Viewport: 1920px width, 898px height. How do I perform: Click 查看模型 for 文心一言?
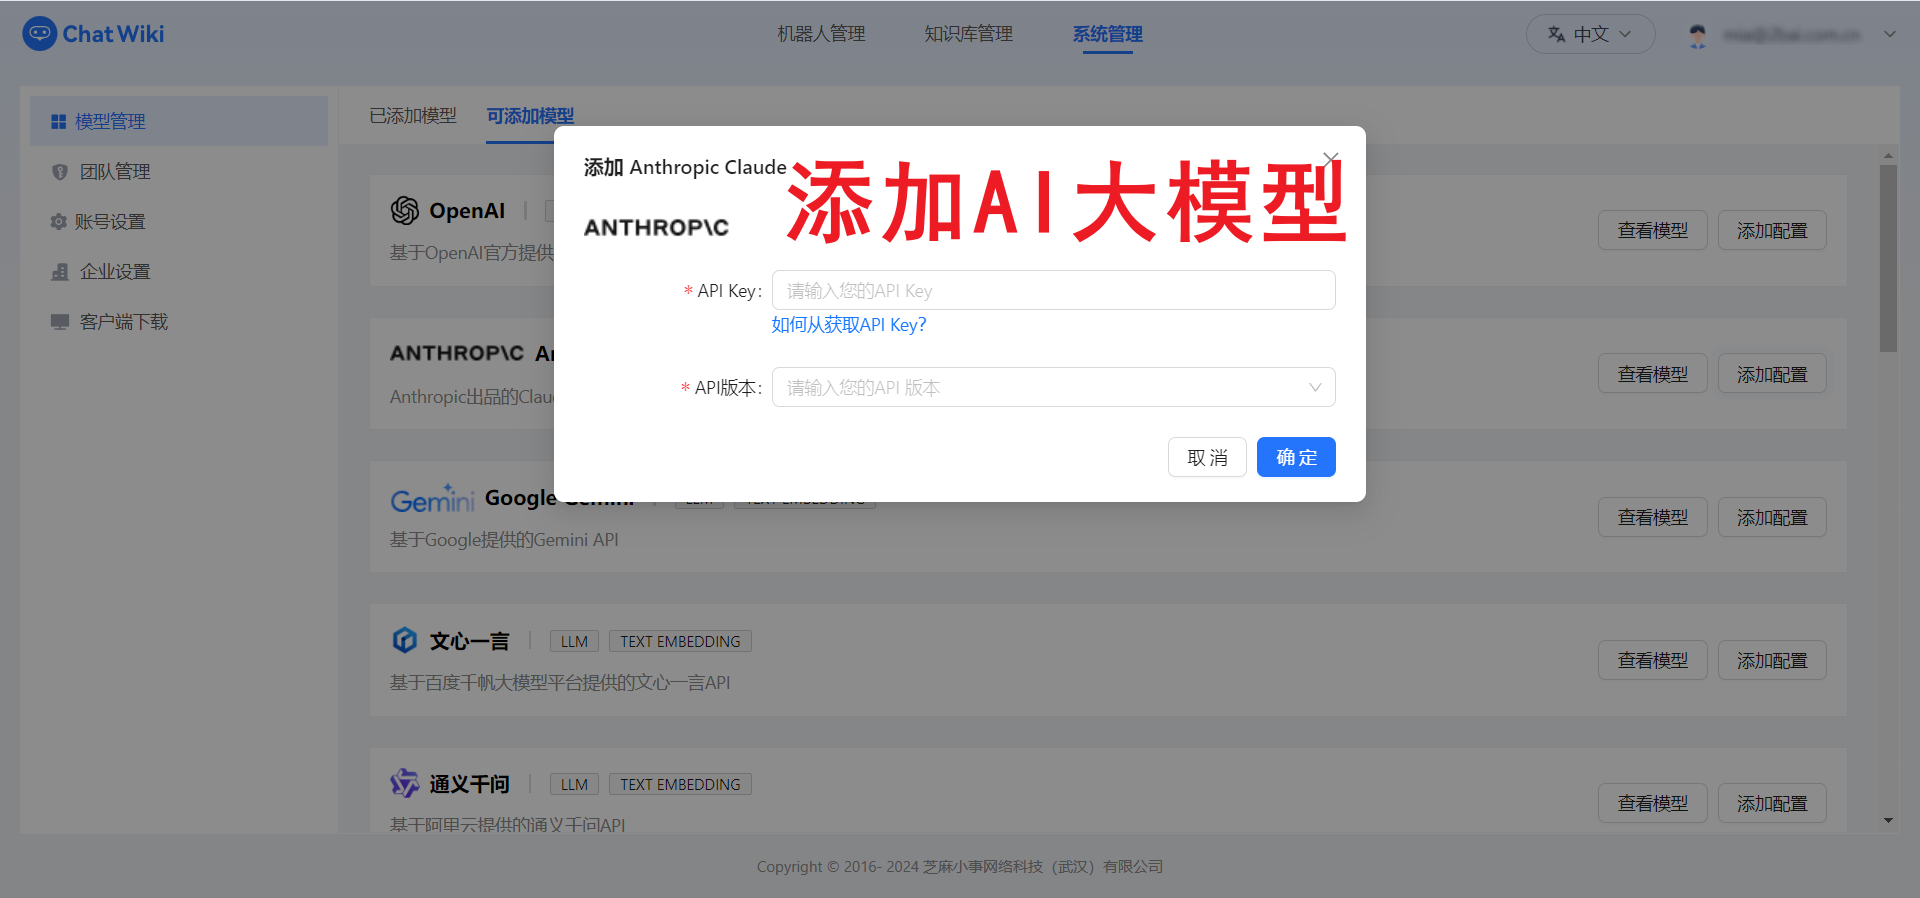click(1652, 660)
